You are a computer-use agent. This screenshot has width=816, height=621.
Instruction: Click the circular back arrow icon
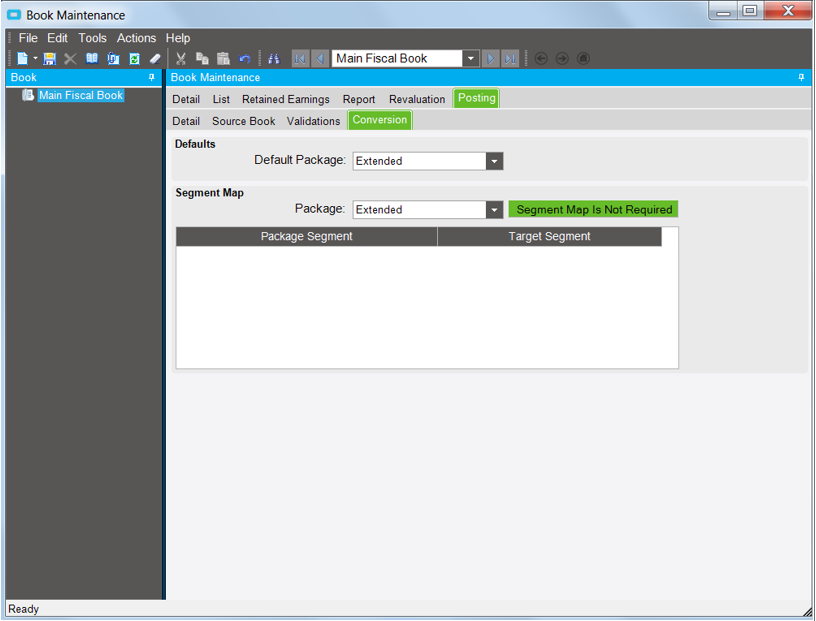point(541,58)
